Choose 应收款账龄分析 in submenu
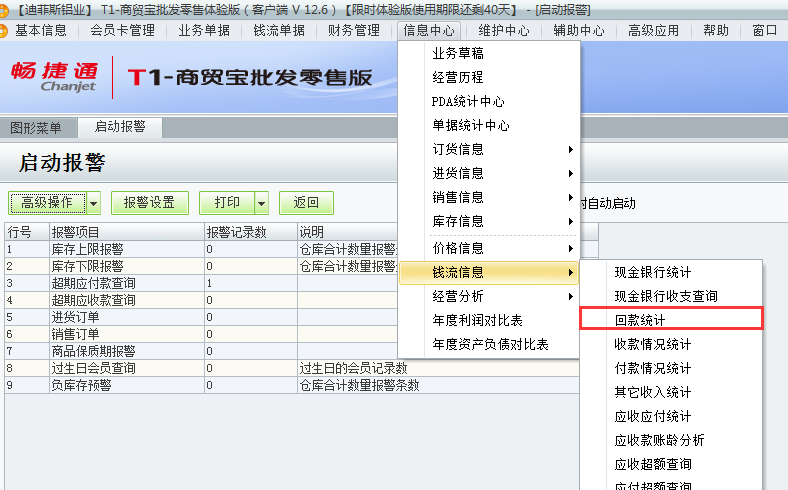This screenshot has height=490, width=788. click(x=671, y=441)
